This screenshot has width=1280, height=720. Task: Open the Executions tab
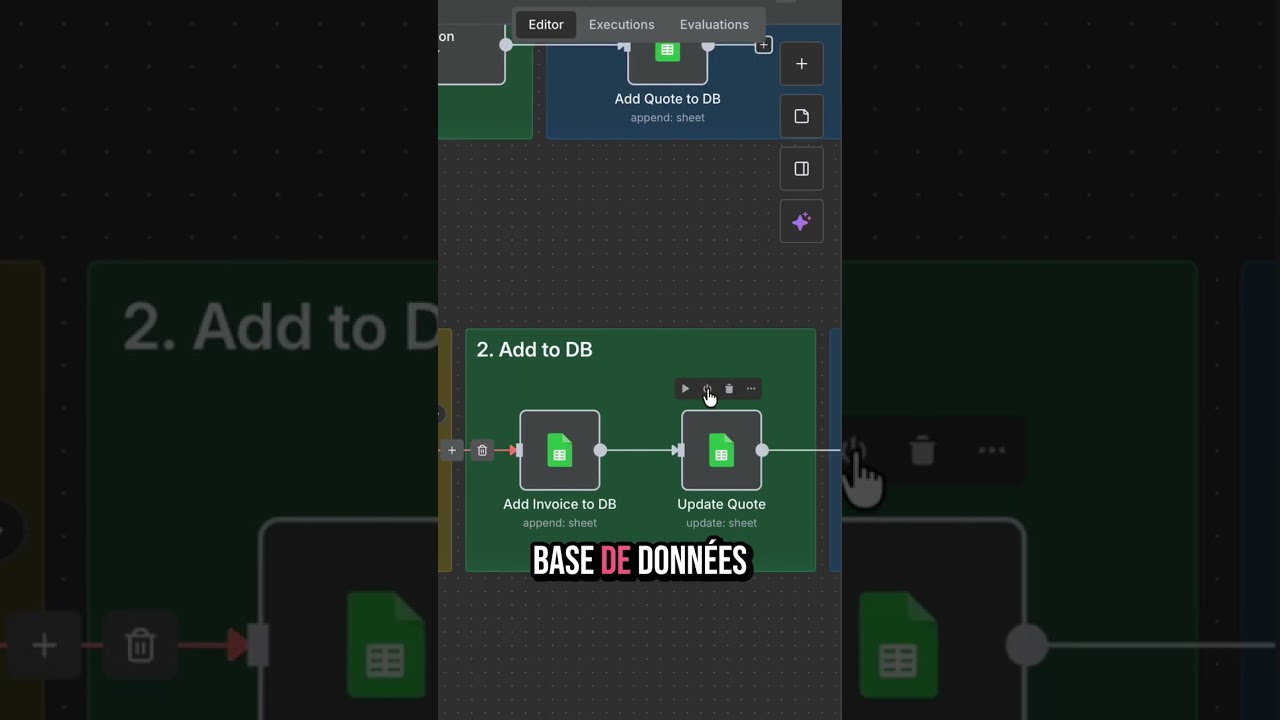pyautogui.click(x=621, y=24)
